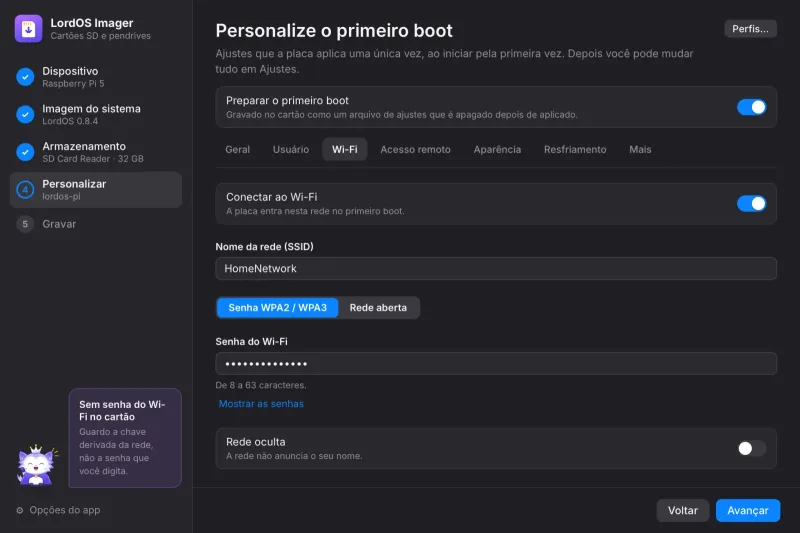Image resolution: width=800 pixels, height=533 pixels.
Task: Select the Rede aberta option
Action: coord(378,308)
